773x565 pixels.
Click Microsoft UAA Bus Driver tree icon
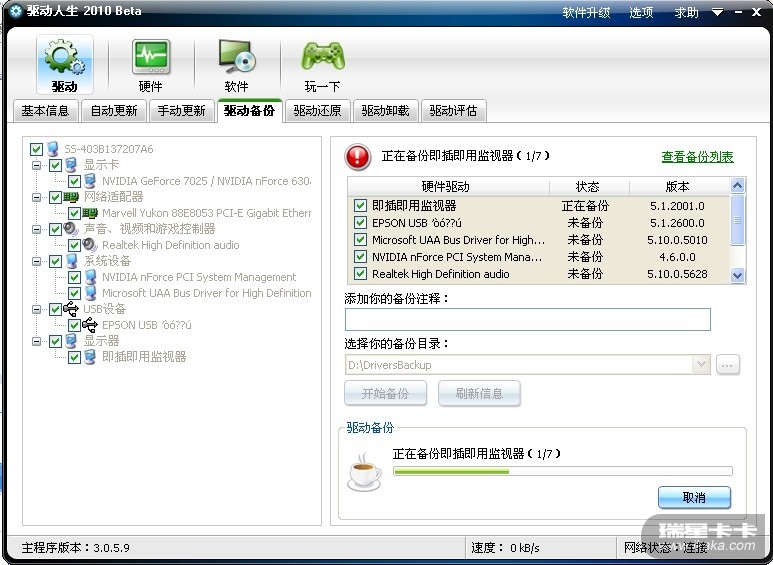[90, 293]
